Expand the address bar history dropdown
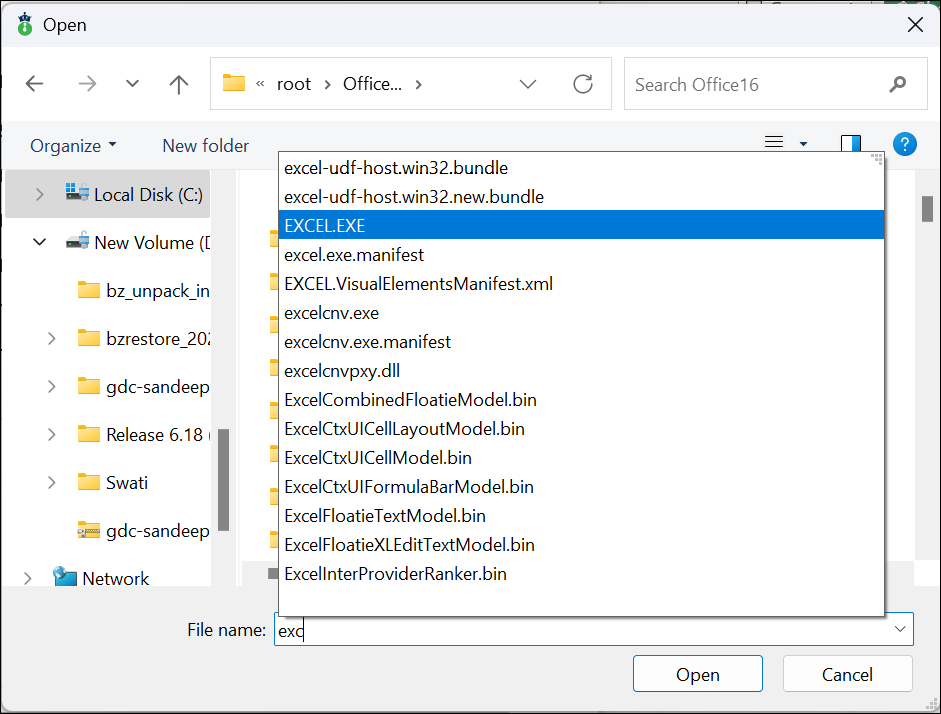Image resolution: width=941 pixels, height=714 pixels. pyautogui.click(x=528, y=84)
